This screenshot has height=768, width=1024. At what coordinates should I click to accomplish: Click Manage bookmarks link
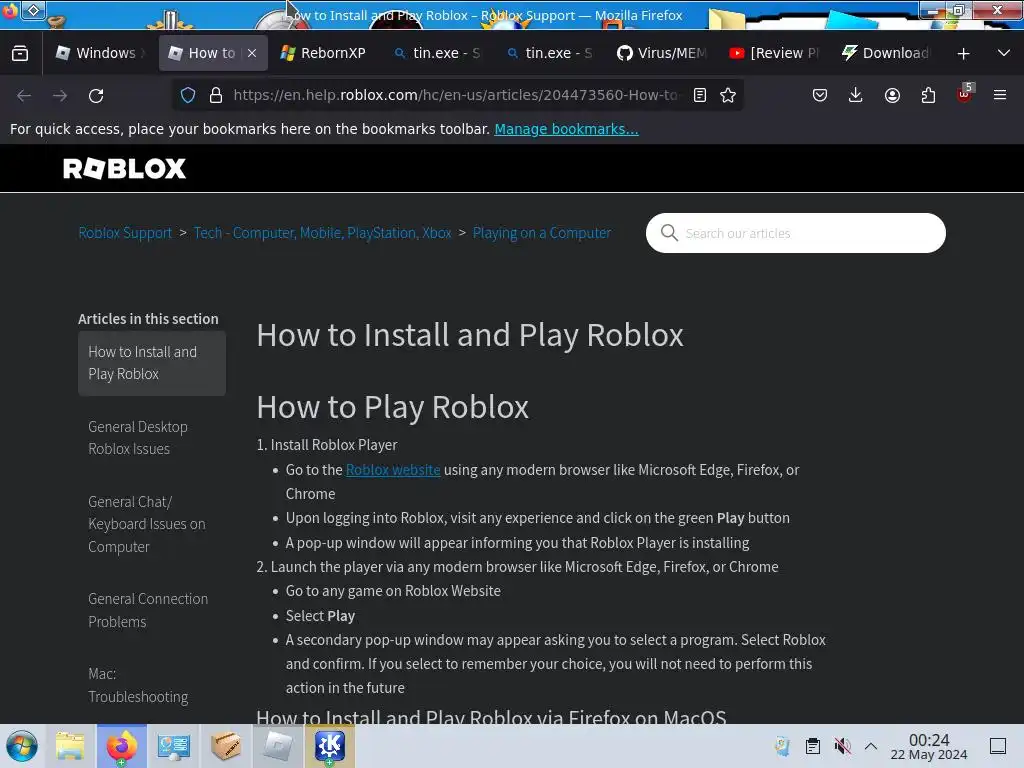point(566,129)
